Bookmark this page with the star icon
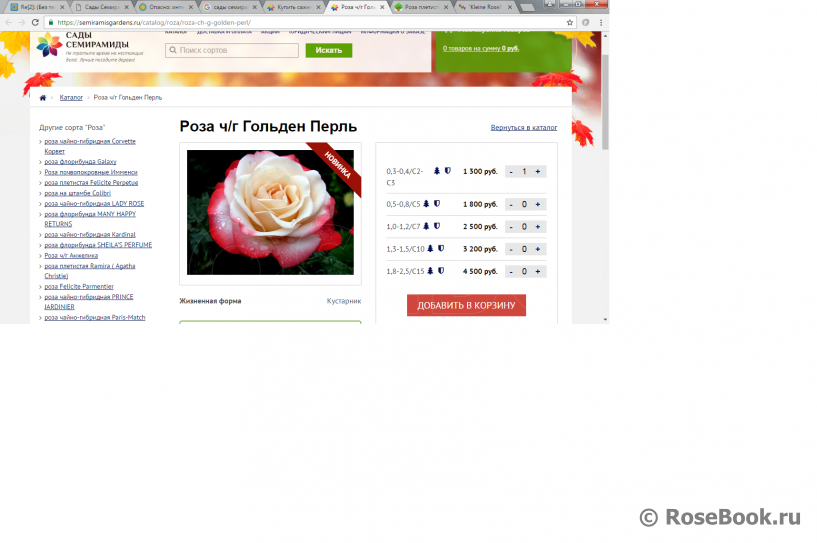Image resolution: width=817 pixels, height=543 pixels. coord(570,22)
